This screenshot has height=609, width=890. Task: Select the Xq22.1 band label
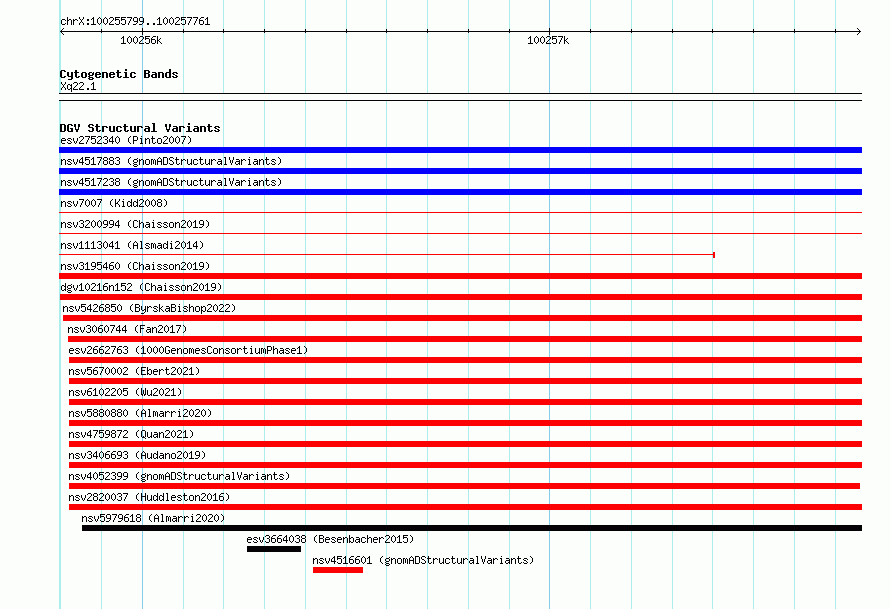(78, 86)
